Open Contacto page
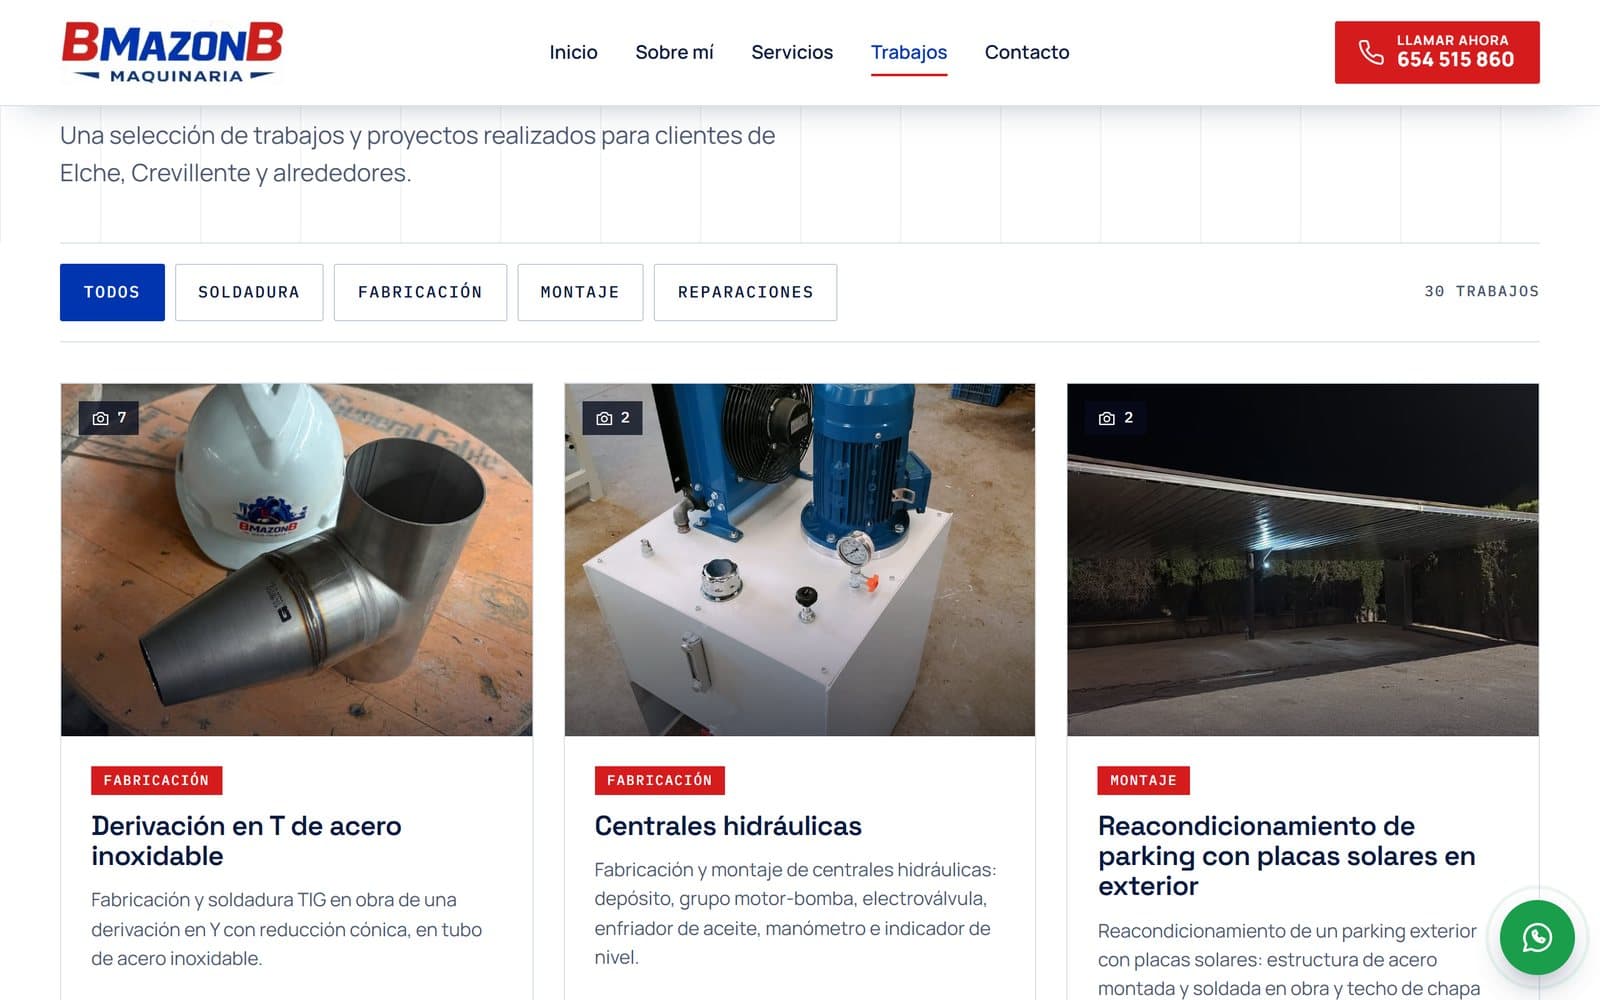The height and width of the screenshot is (1000, 1600). pyautogui.click(x=1027, y=52)
